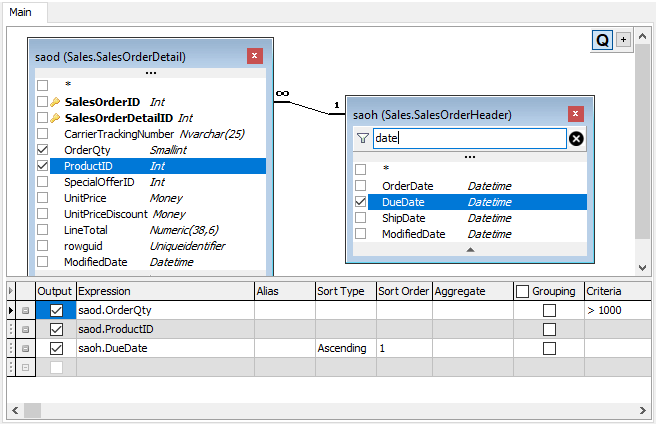Screen dimensions: 656x424
Task: Expand the ellipsis bar in saod table
Action: tap(151, 73)
